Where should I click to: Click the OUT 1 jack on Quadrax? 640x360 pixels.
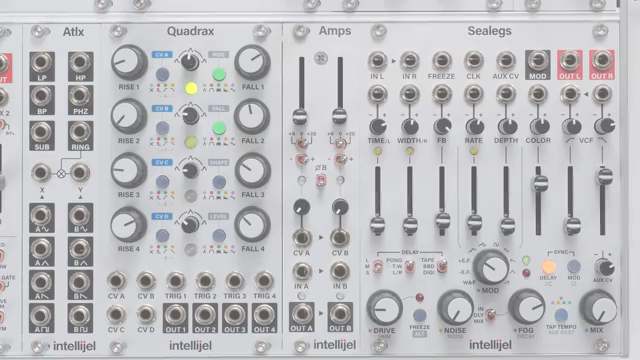pyautogui.click(x=176, y=315)
